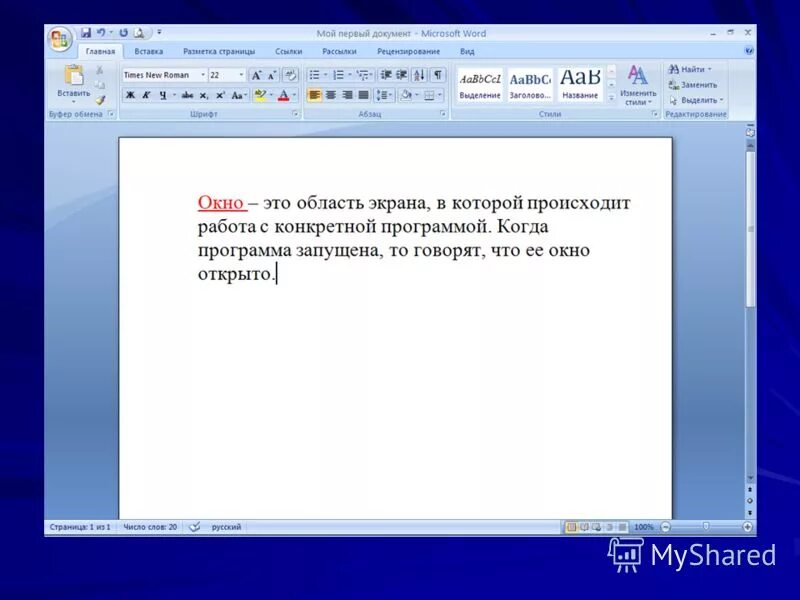Apply subscript formatting
The height and width of the screenshot is (600, 800).
204,95
